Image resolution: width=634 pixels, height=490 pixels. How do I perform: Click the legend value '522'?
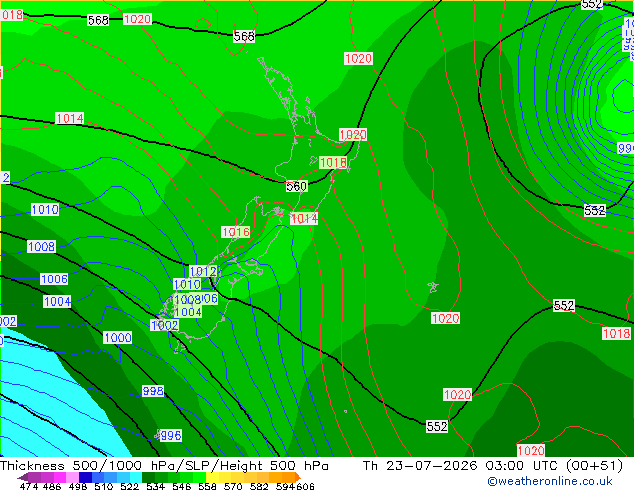pos(129,486)
